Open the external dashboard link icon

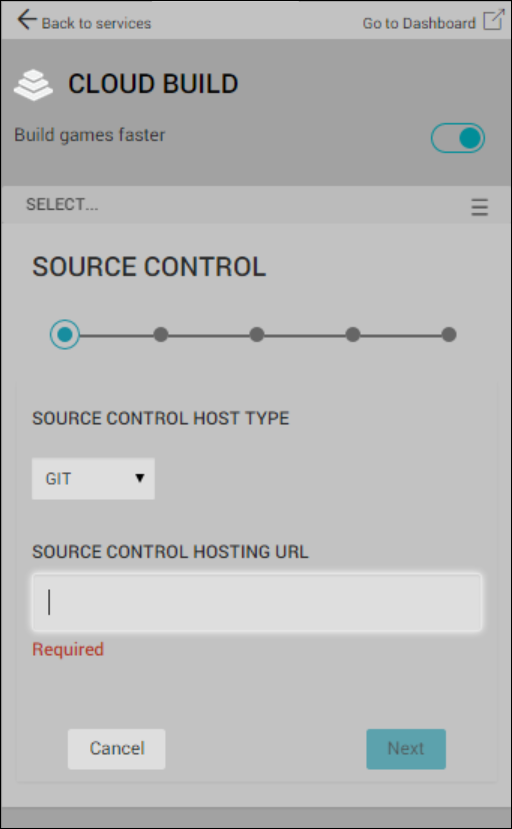[493, 20]
